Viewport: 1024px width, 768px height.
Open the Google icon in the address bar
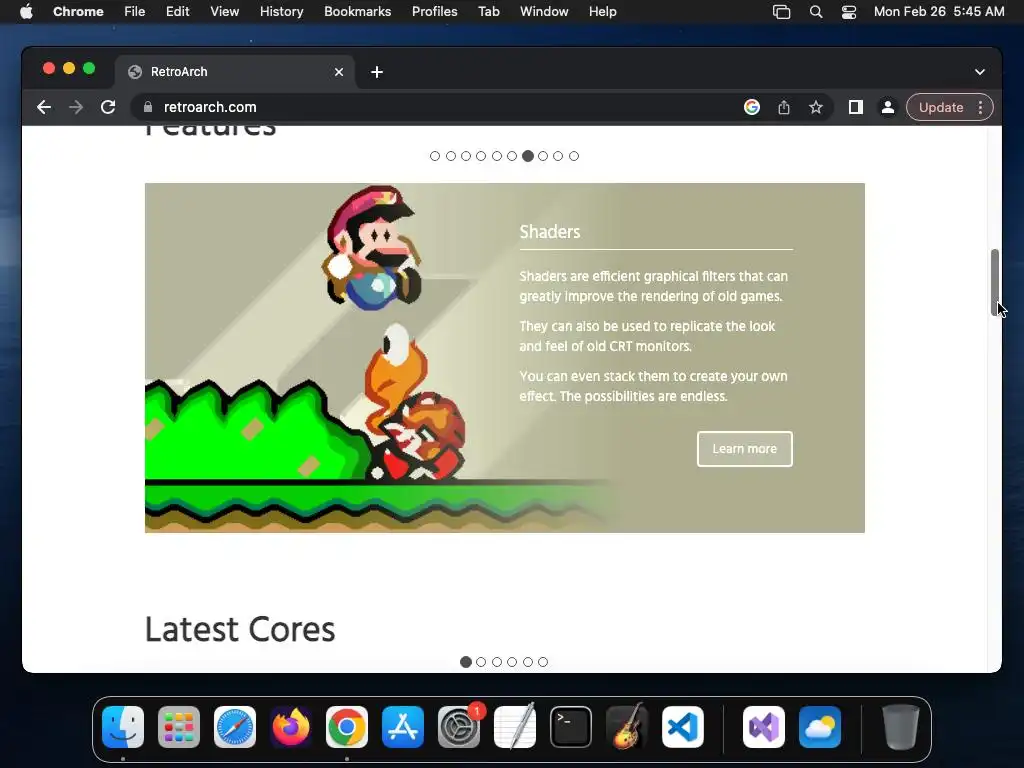point(752,107)
